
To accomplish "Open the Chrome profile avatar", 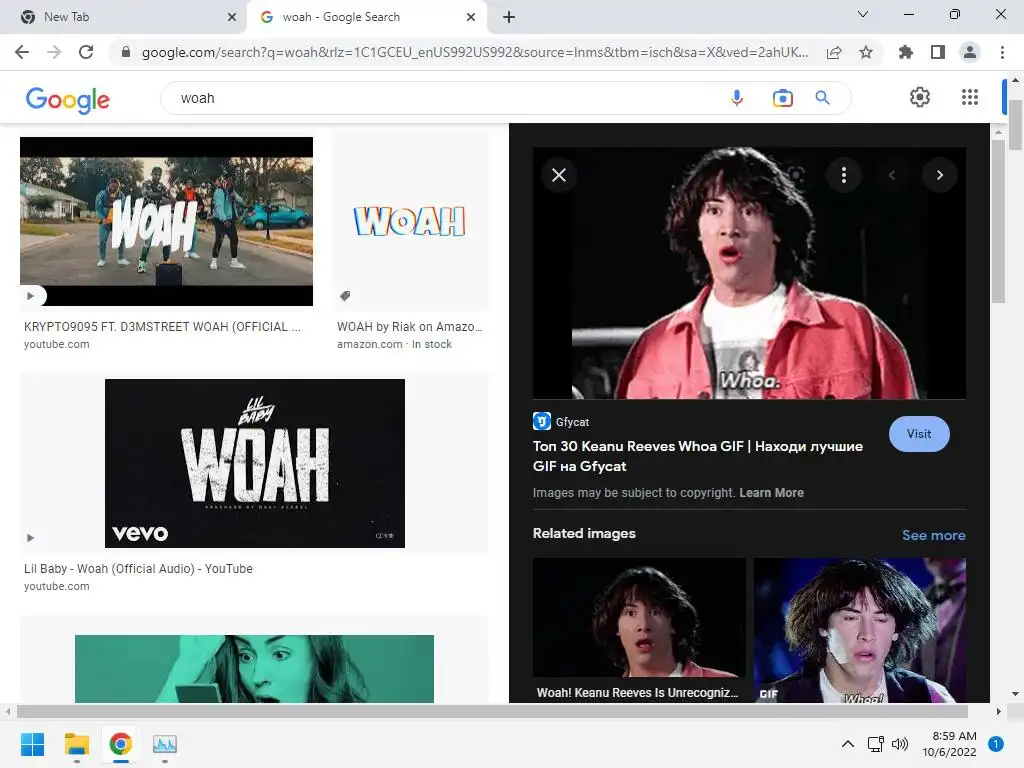I will coord(970,52).
